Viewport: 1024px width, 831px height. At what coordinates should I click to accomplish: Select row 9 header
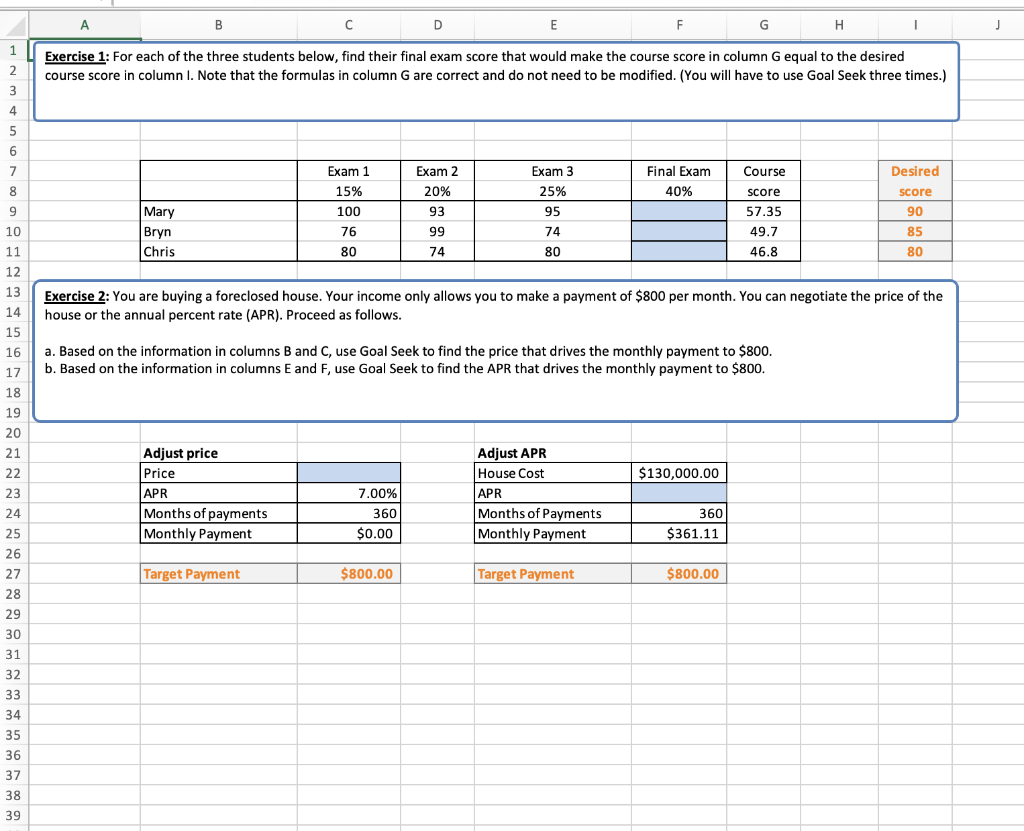[x=13, y=211]
